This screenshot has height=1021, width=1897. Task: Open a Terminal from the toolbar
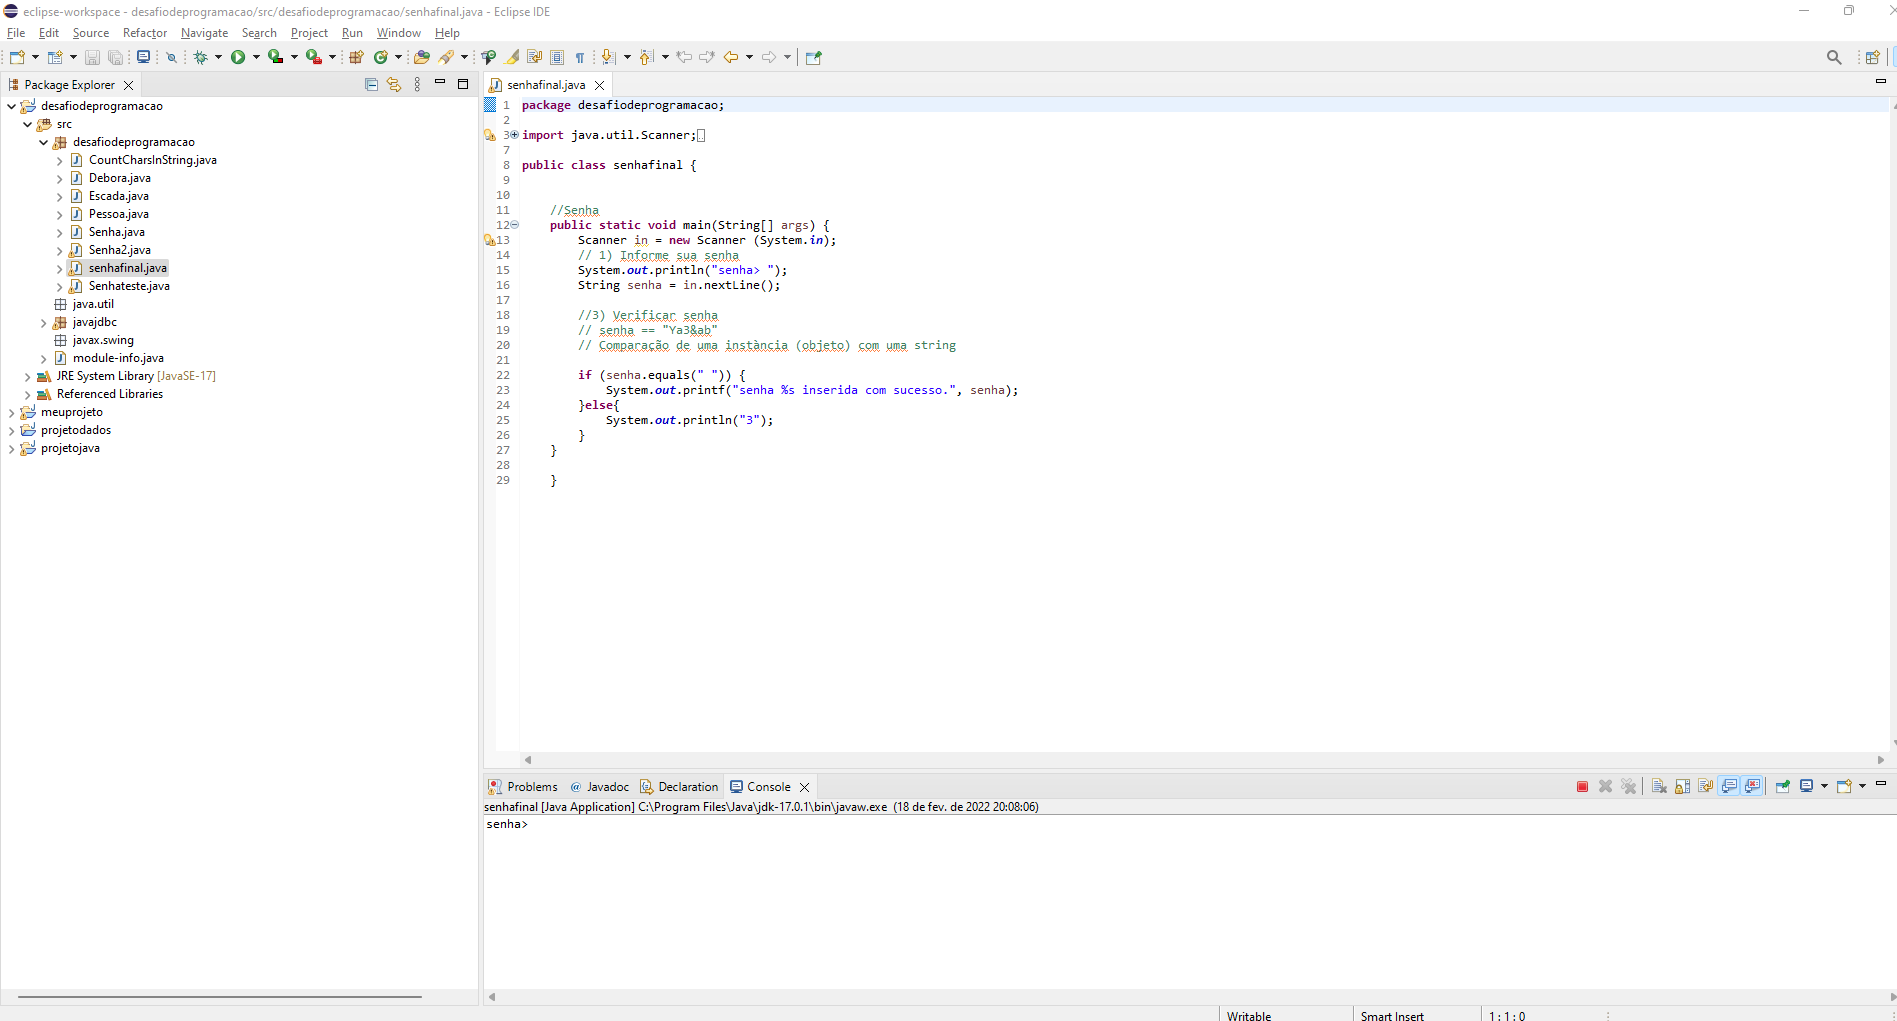coord(144,57)
